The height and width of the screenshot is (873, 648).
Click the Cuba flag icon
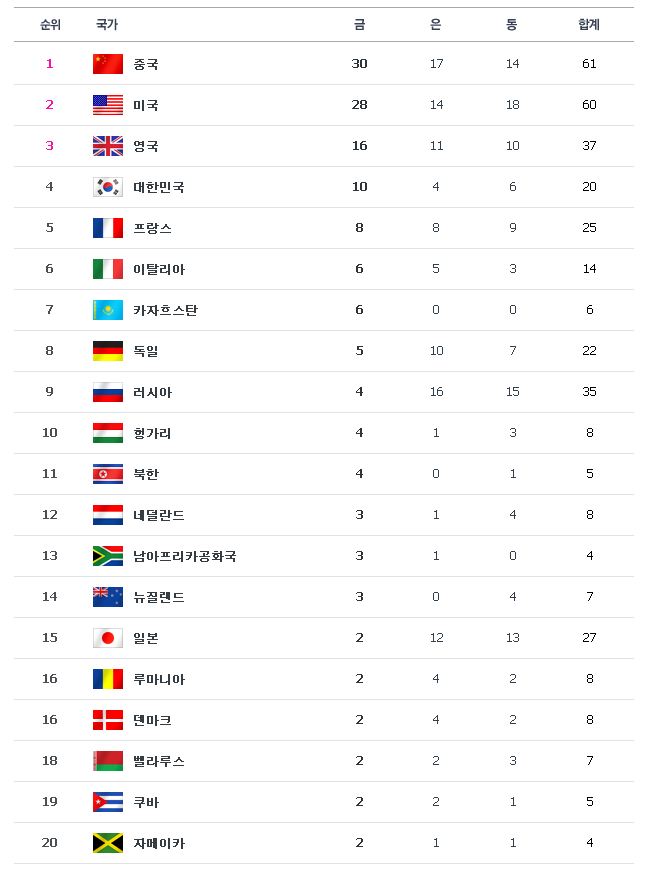(107, 802)
